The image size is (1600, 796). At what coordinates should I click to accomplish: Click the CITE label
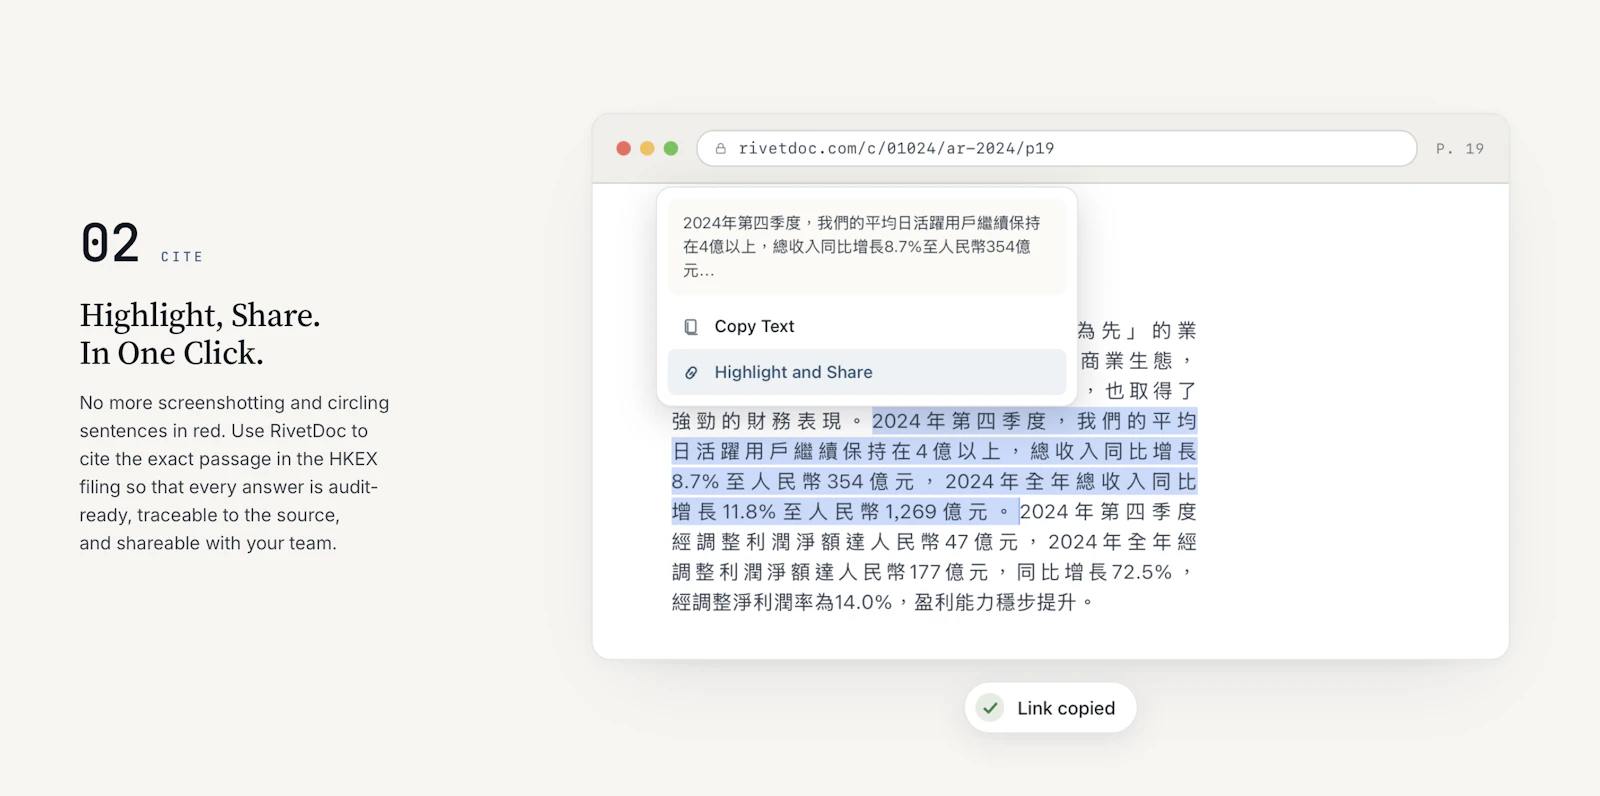[x=182, y=257]
